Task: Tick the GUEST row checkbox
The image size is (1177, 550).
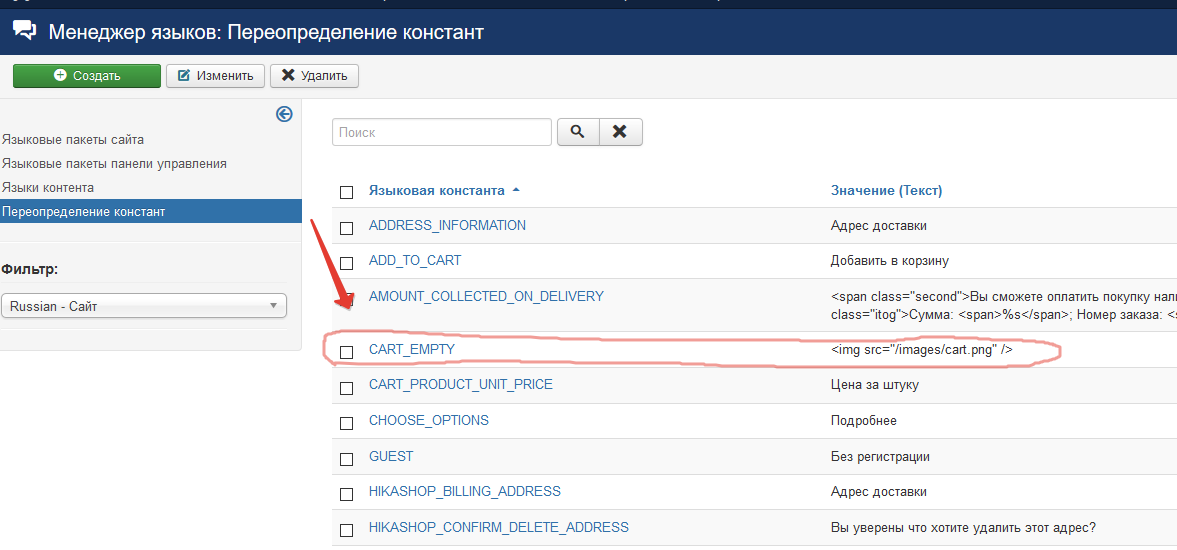Action: (x=347, y=459)
